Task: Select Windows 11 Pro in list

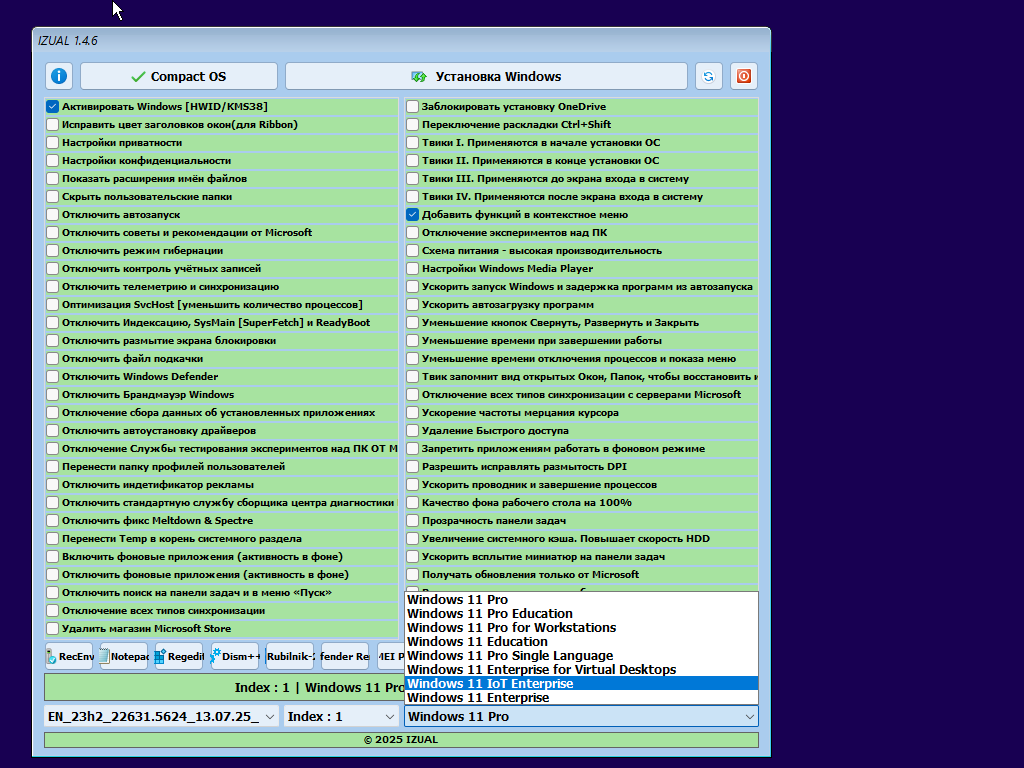Action: [x=581, y=600]
